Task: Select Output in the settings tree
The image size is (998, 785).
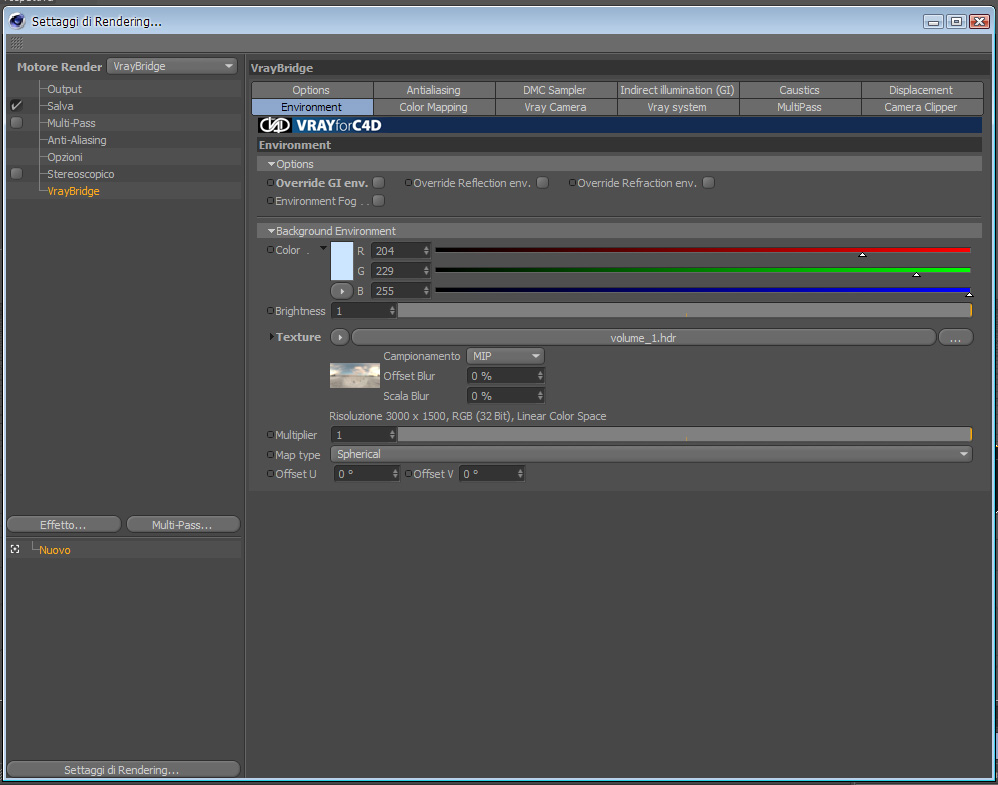Action: coord(64,89)
